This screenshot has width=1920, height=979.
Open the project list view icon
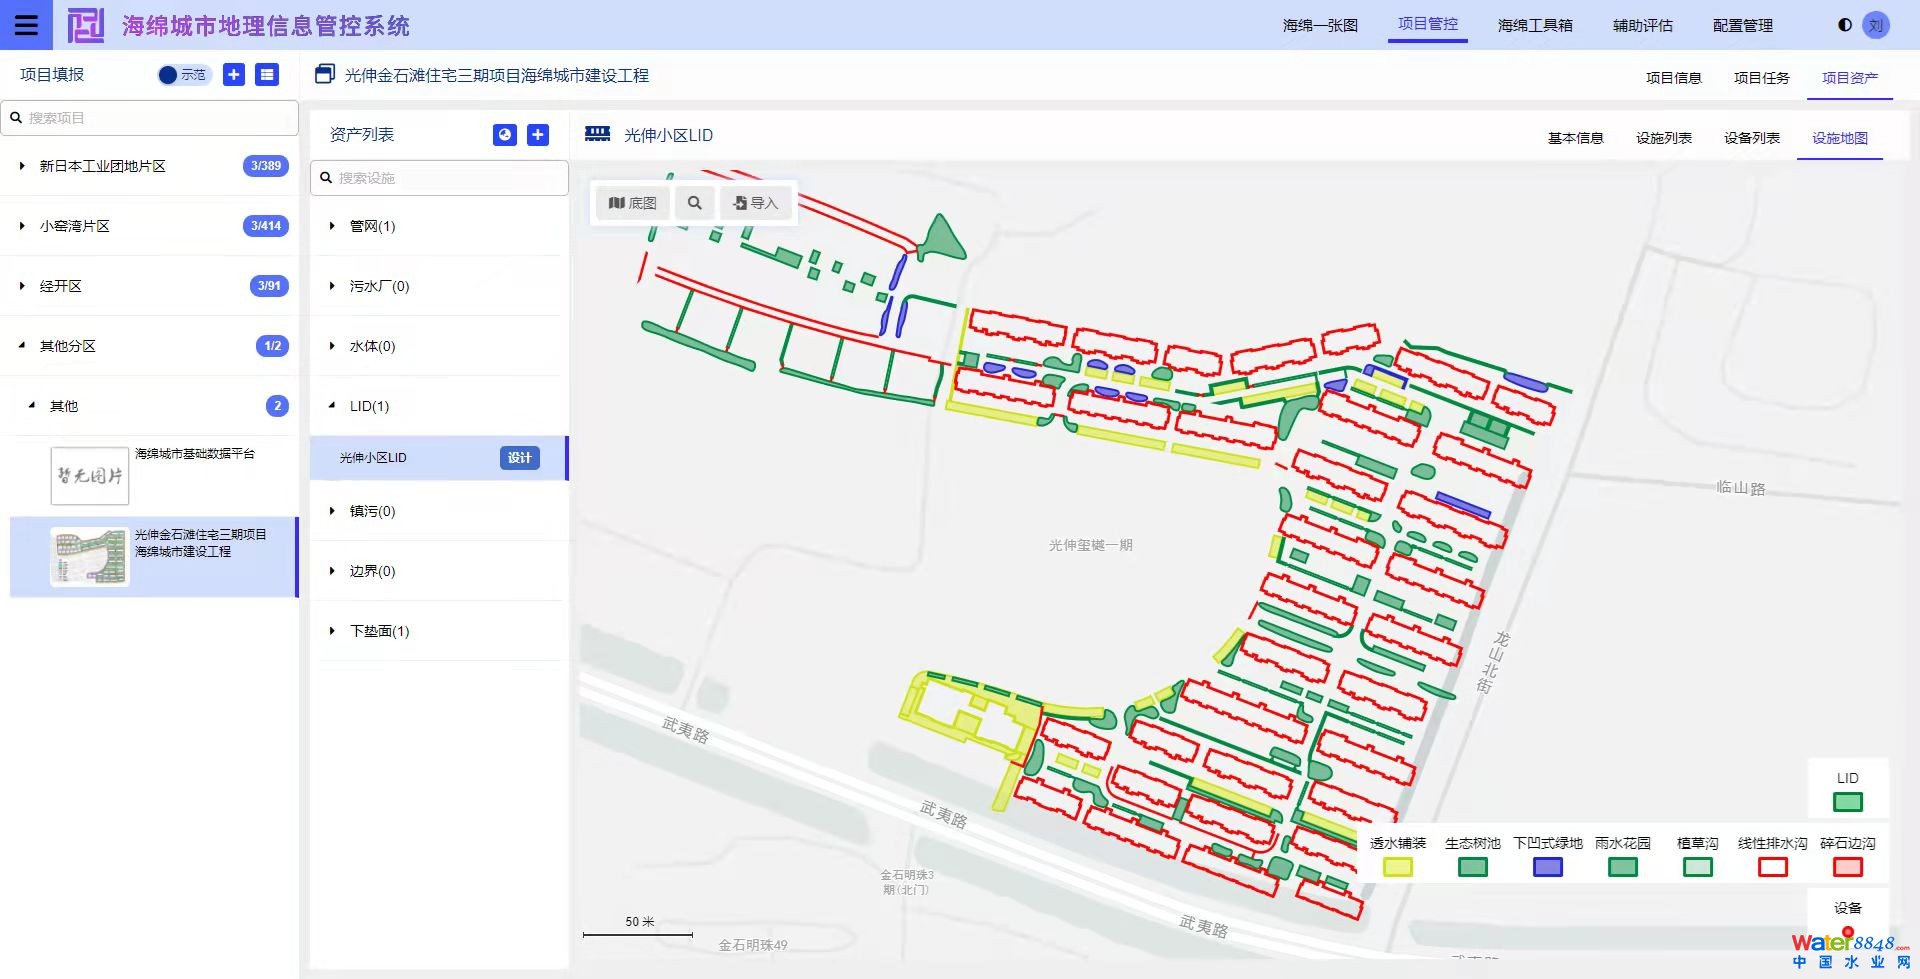click(x=267, y=75)
